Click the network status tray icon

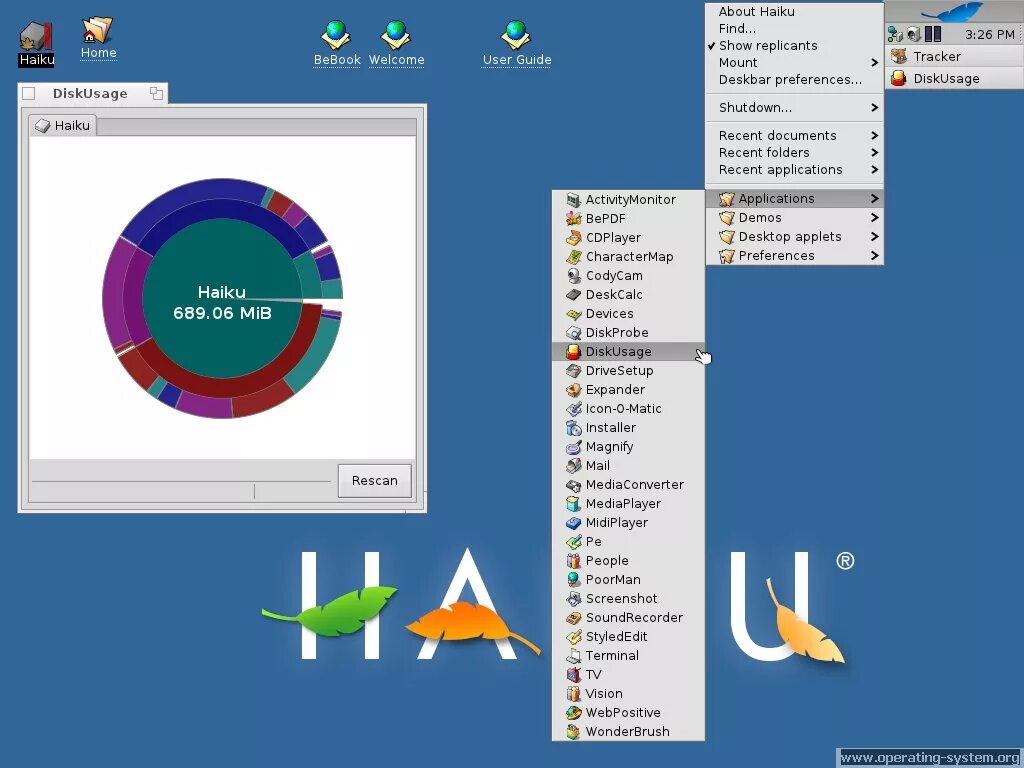point(895,34)
